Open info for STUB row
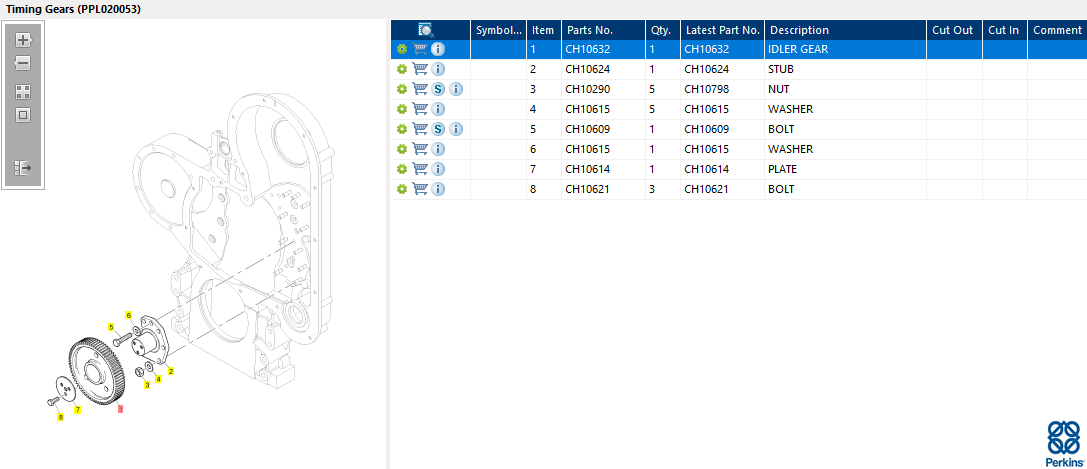Image resolution: width=1087 pixels, height=469 pixels. (438, 69)
